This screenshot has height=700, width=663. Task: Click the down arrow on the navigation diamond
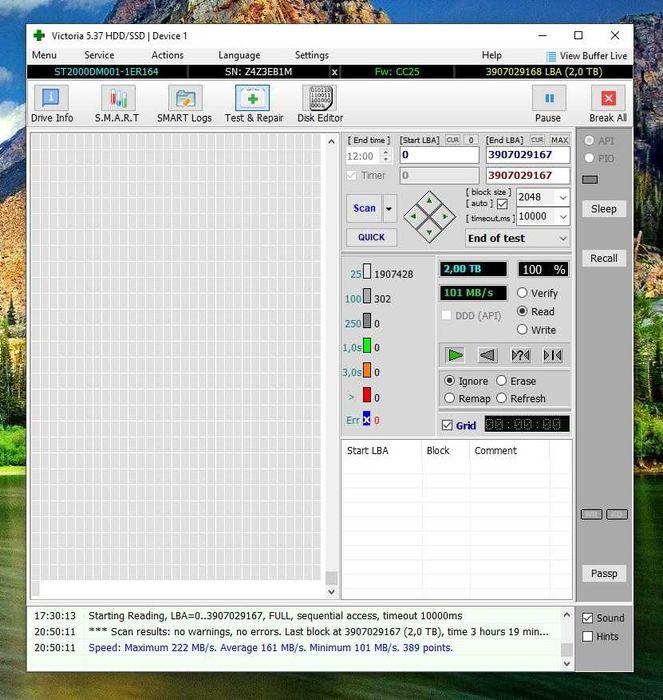click(429, 232)
